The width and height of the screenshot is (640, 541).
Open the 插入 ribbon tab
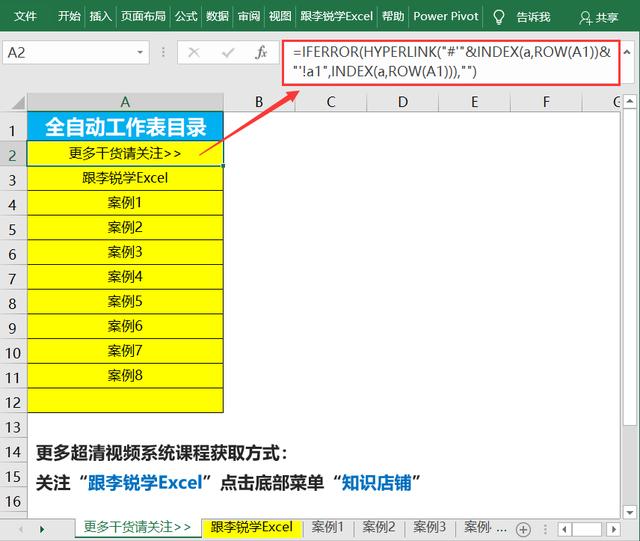click(100, 17)
